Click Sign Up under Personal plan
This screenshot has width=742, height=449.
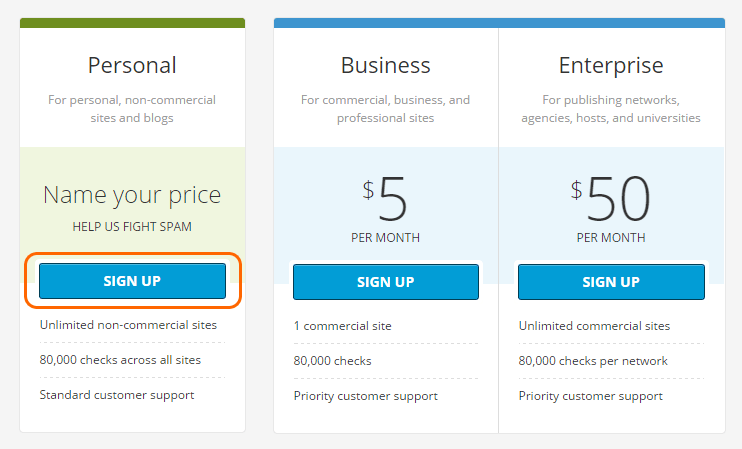point(132,281)
